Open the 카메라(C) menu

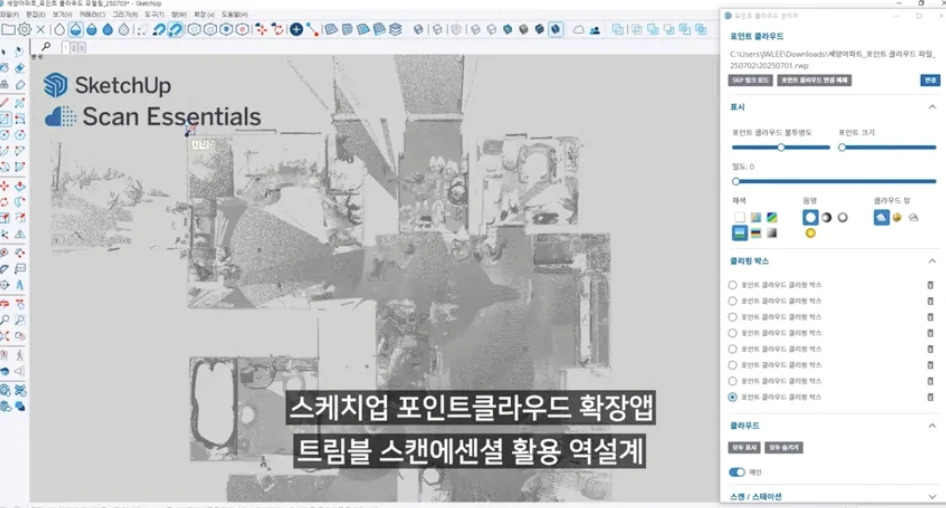point(92,14)
